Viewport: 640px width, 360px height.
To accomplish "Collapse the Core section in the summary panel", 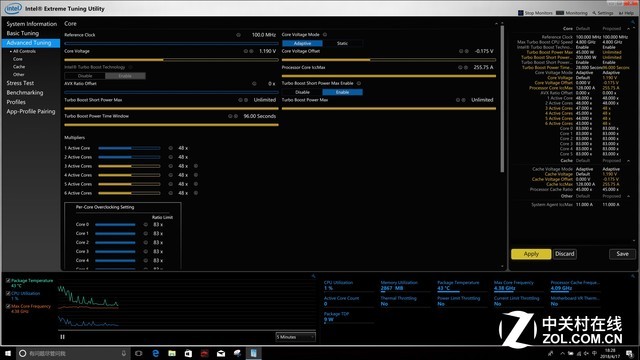I will [629, 29].
